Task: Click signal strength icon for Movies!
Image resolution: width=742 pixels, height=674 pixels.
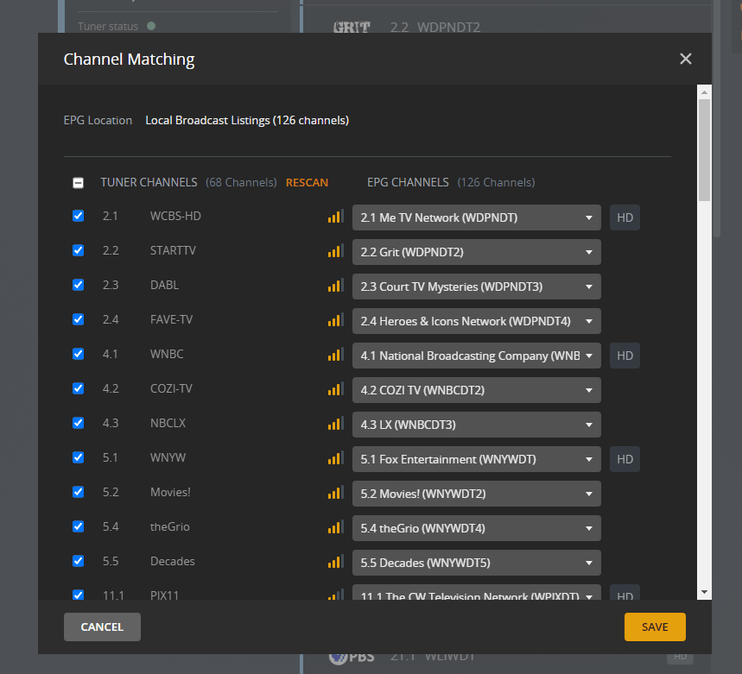Action: 336,493
